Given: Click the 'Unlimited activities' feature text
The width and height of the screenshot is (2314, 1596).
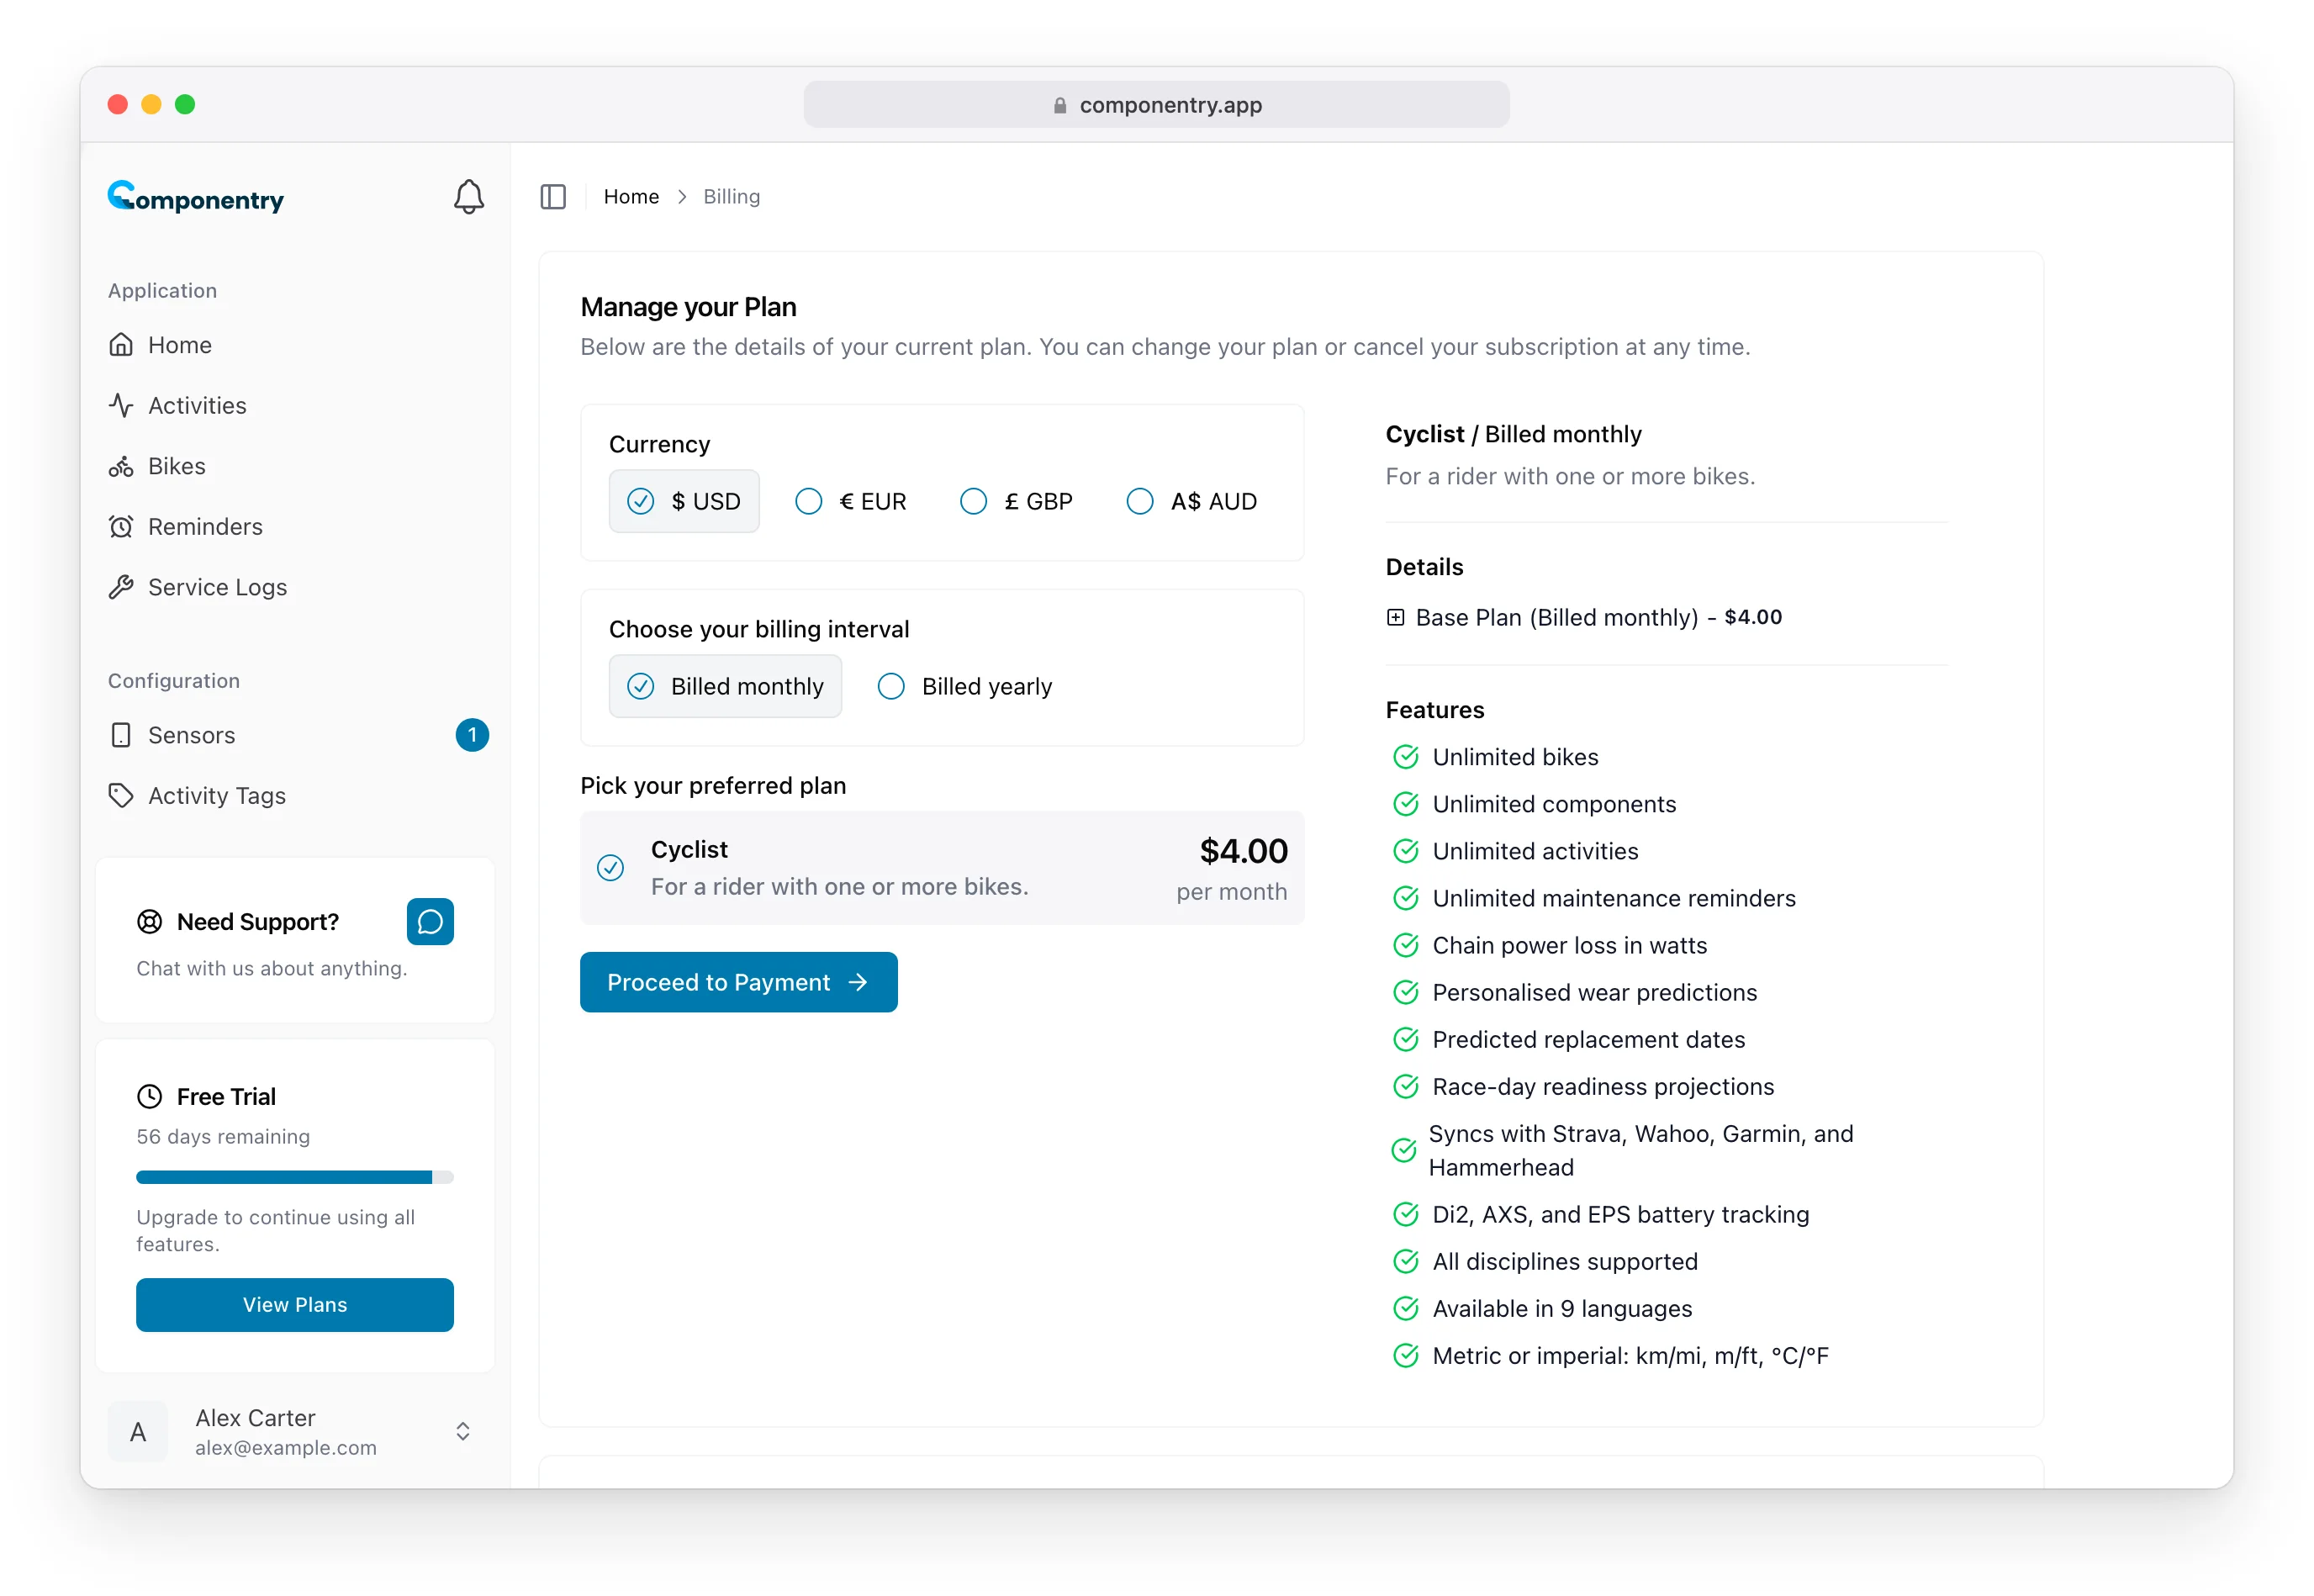Looking at the screenshot, I should pyautogui.click(x=1535, y=852).
